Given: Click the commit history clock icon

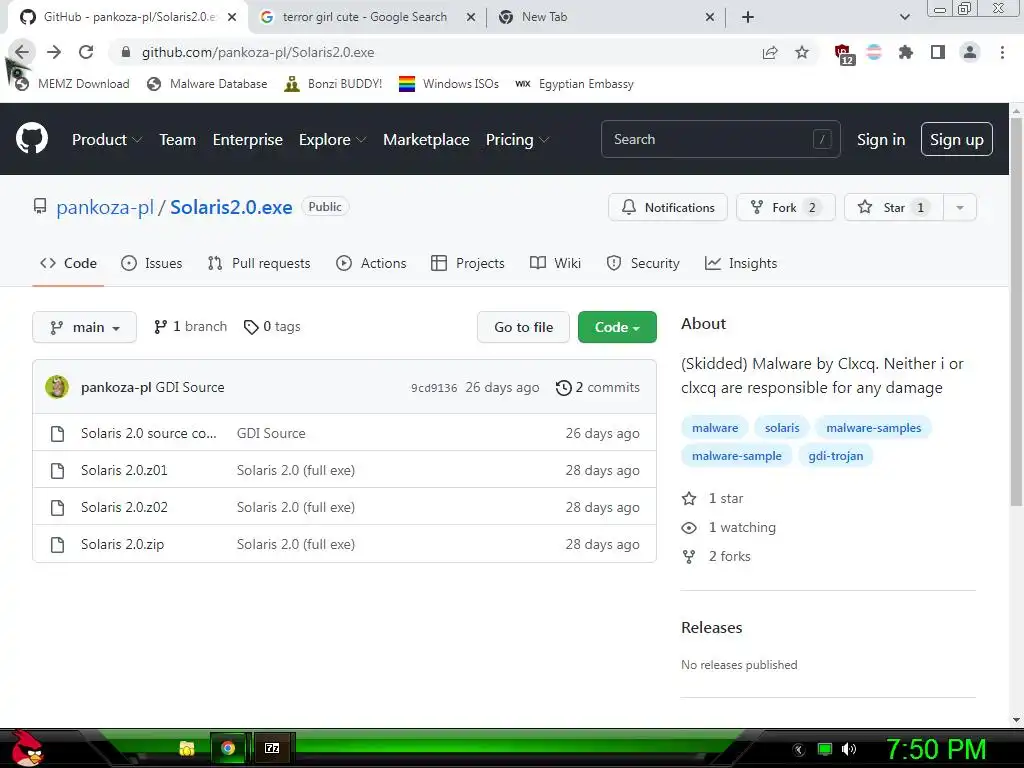Looking at the screenshot, I should click(564, 388).
